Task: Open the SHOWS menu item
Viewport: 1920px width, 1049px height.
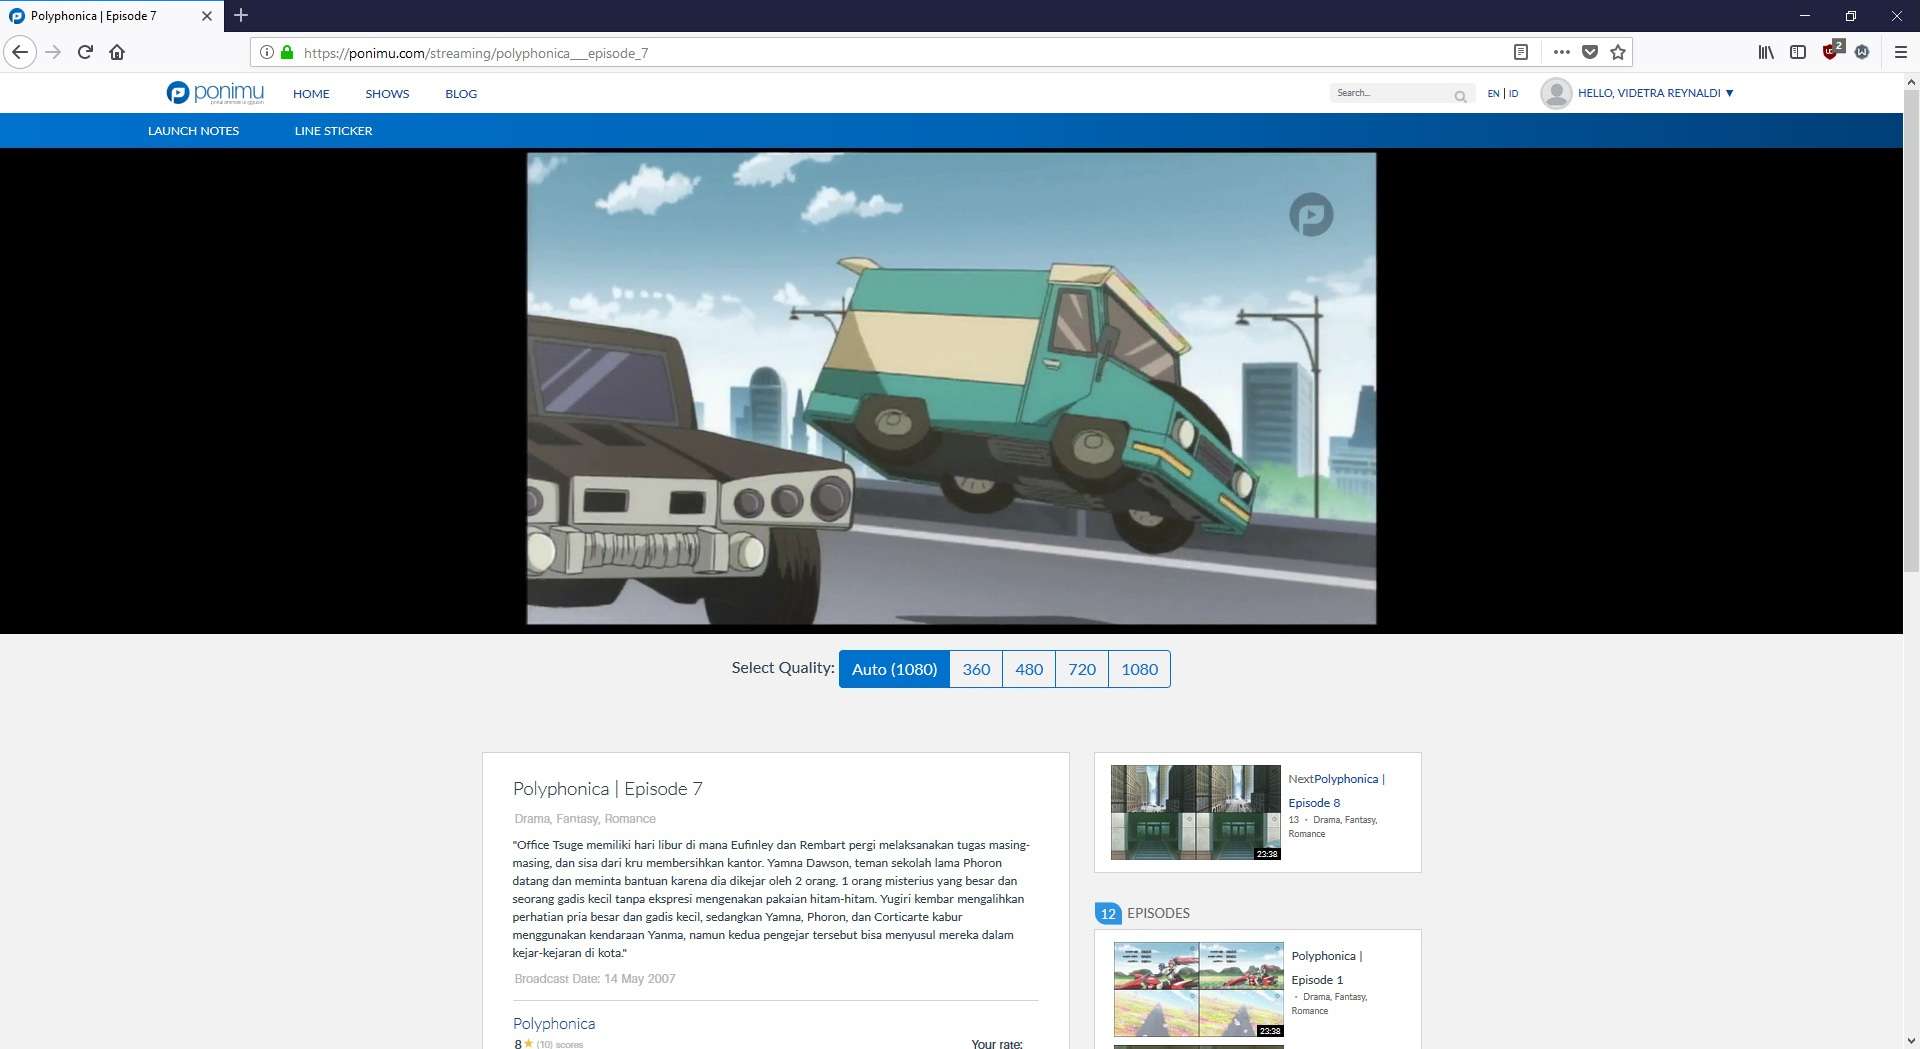Action: coord(387,94)
